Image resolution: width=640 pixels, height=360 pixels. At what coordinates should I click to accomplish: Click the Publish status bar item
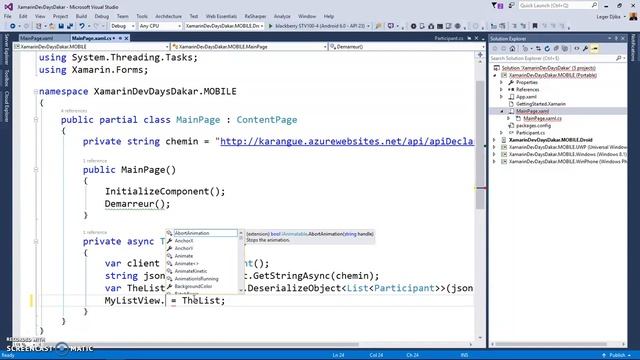pyautogui.click(x=616, y=355)
